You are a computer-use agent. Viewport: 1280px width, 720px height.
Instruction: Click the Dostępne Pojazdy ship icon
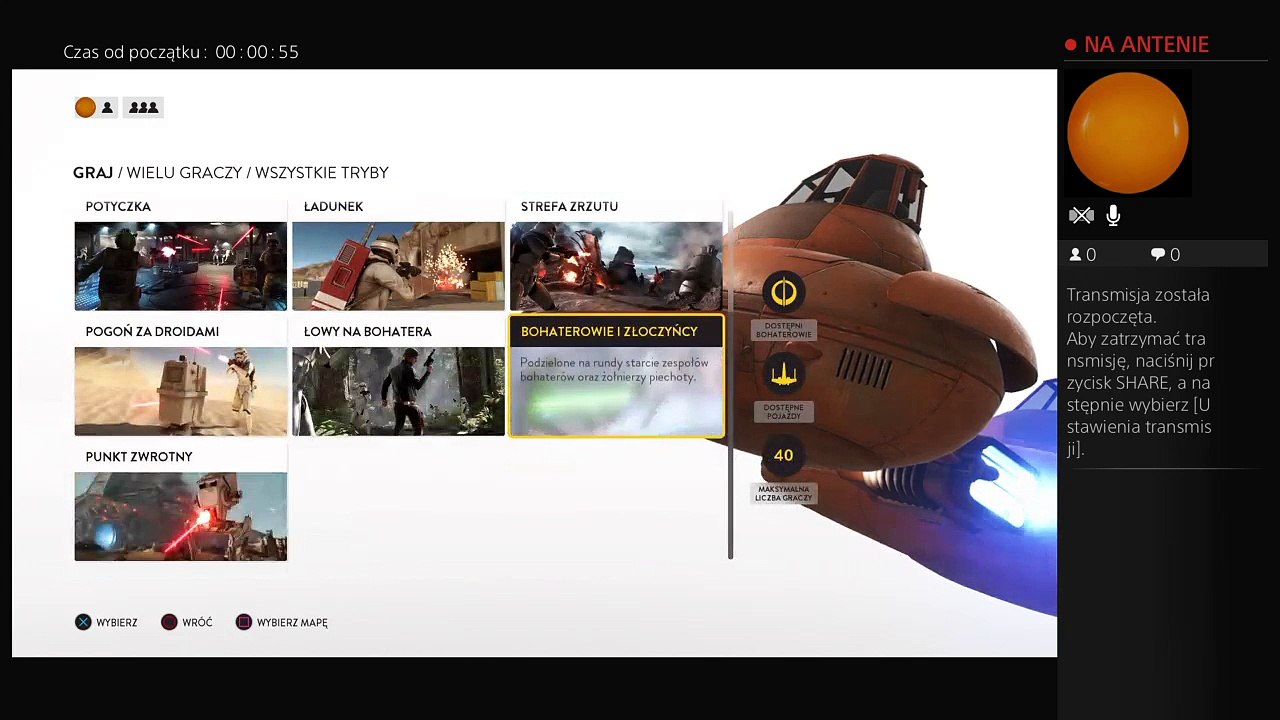pyautogui.click(x=783, y=374)
